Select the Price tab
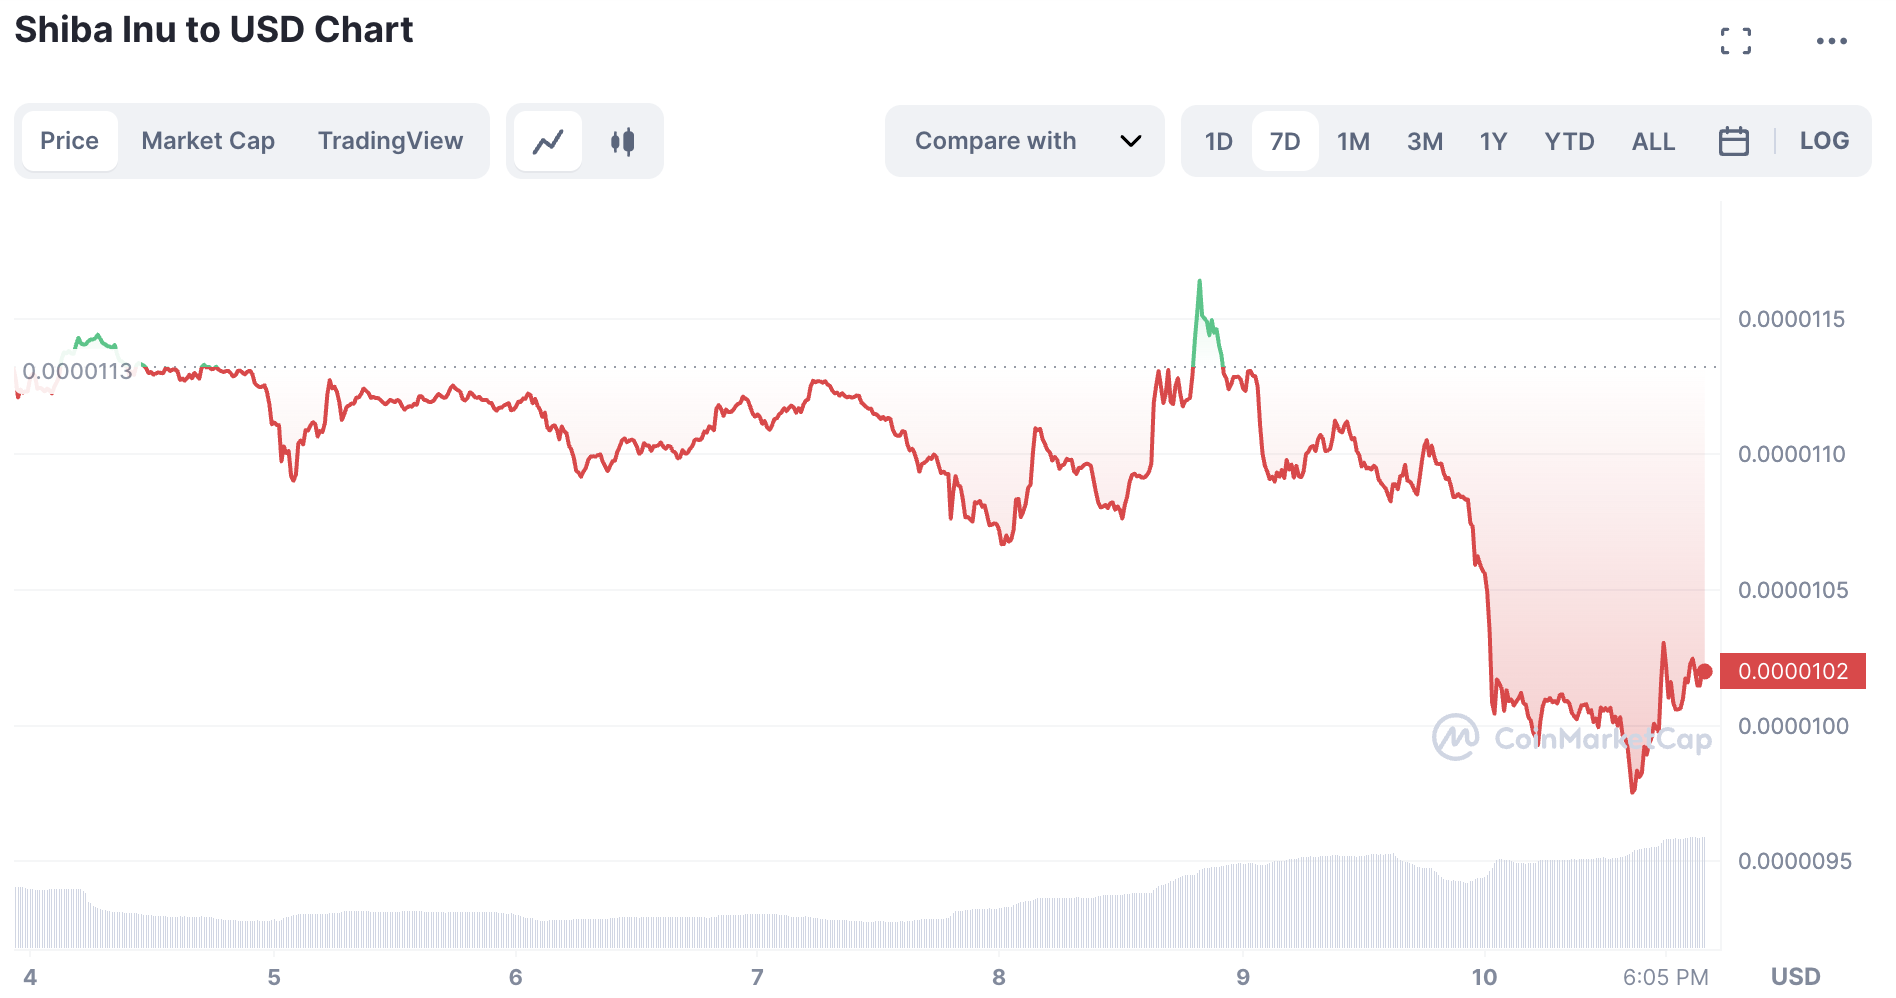This screenshot has width=1896, height=998. (69, 141)
